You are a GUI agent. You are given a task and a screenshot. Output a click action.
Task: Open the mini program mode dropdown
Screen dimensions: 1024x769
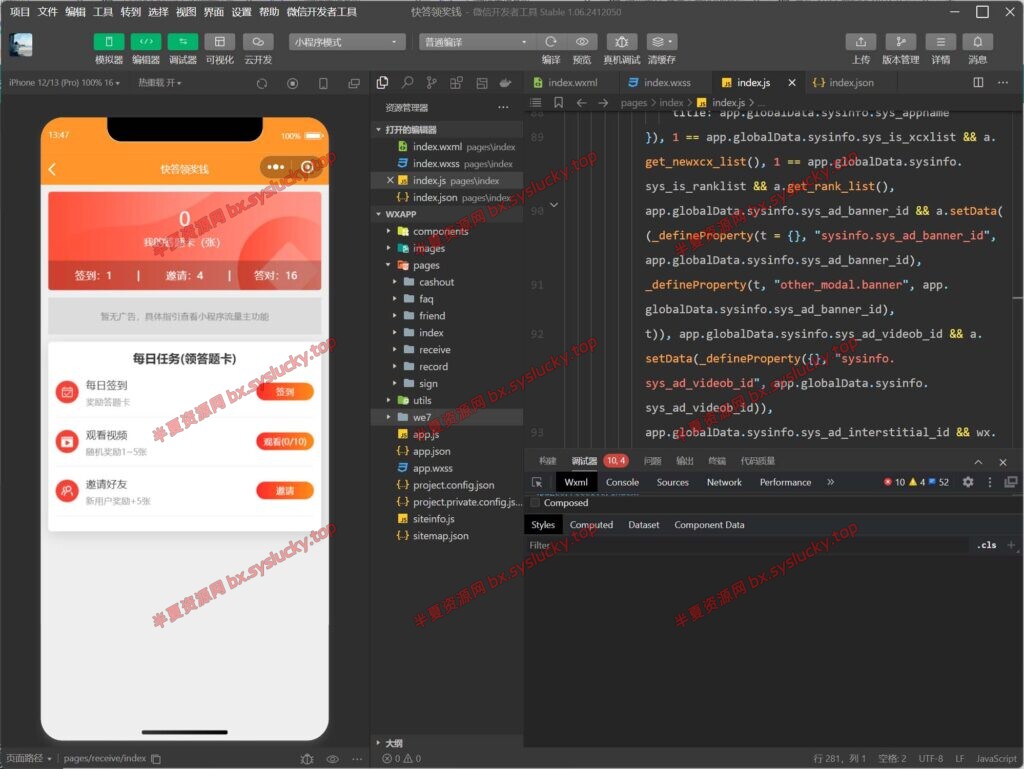347,42
